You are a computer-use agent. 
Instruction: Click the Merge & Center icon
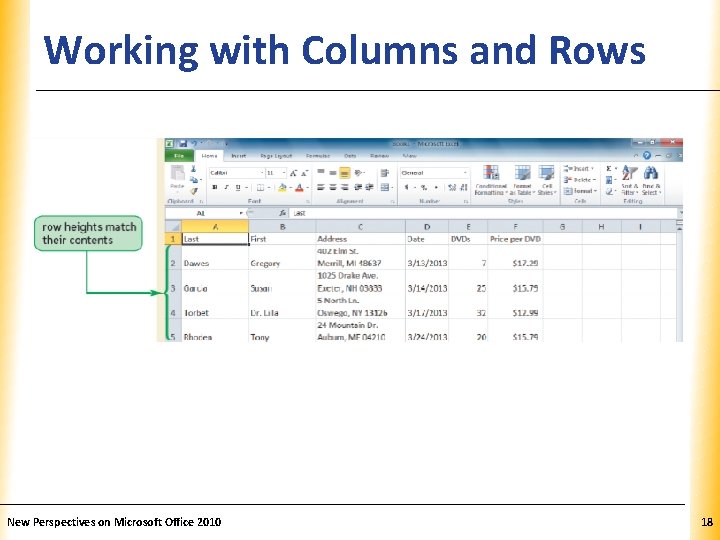(384, 187)
